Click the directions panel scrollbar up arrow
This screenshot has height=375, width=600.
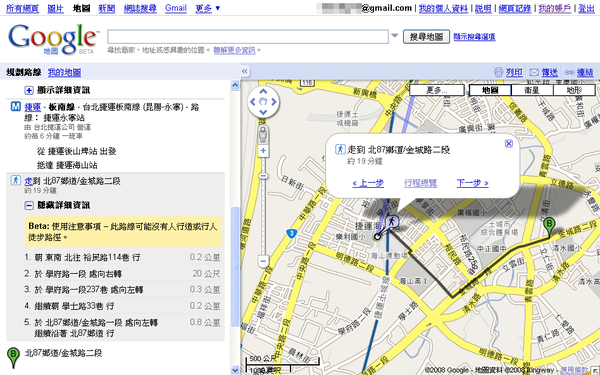[x=235, y=85]
